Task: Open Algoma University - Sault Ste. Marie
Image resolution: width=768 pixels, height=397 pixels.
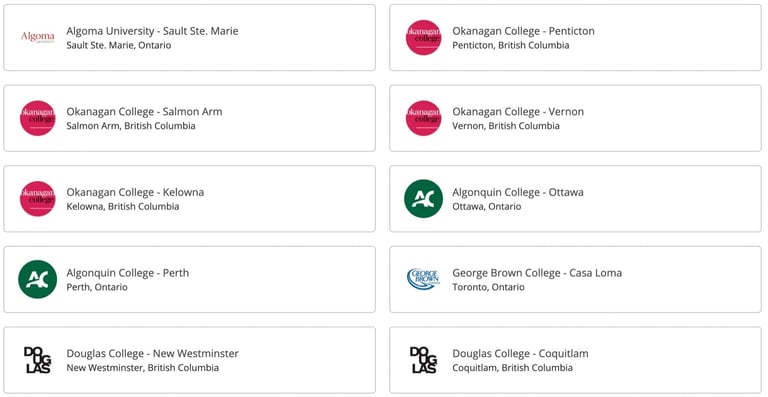Action: pyautogui.click(x=152, y=31)
